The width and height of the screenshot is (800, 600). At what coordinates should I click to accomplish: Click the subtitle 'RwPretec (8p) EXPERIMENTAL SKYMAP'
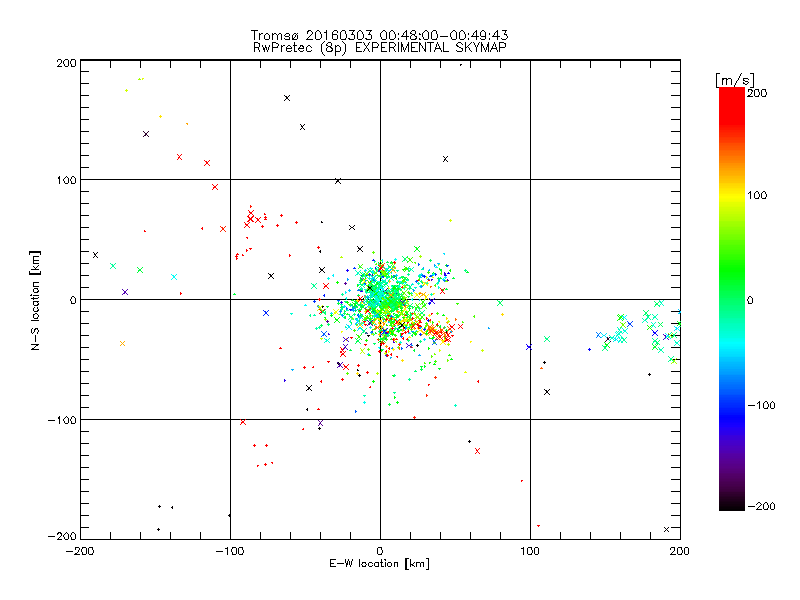380,47
